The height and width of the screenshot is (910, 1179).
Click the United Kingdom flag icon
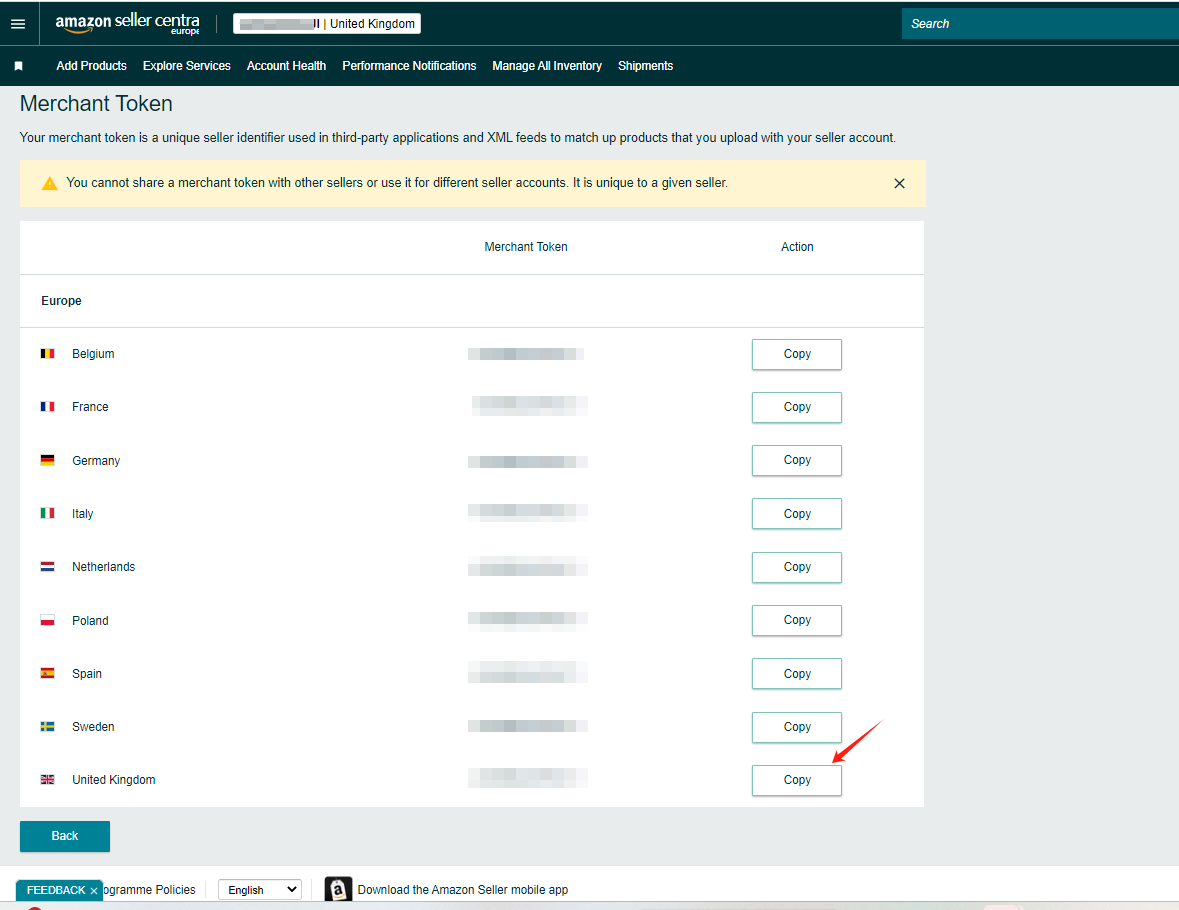coord(47,780)
